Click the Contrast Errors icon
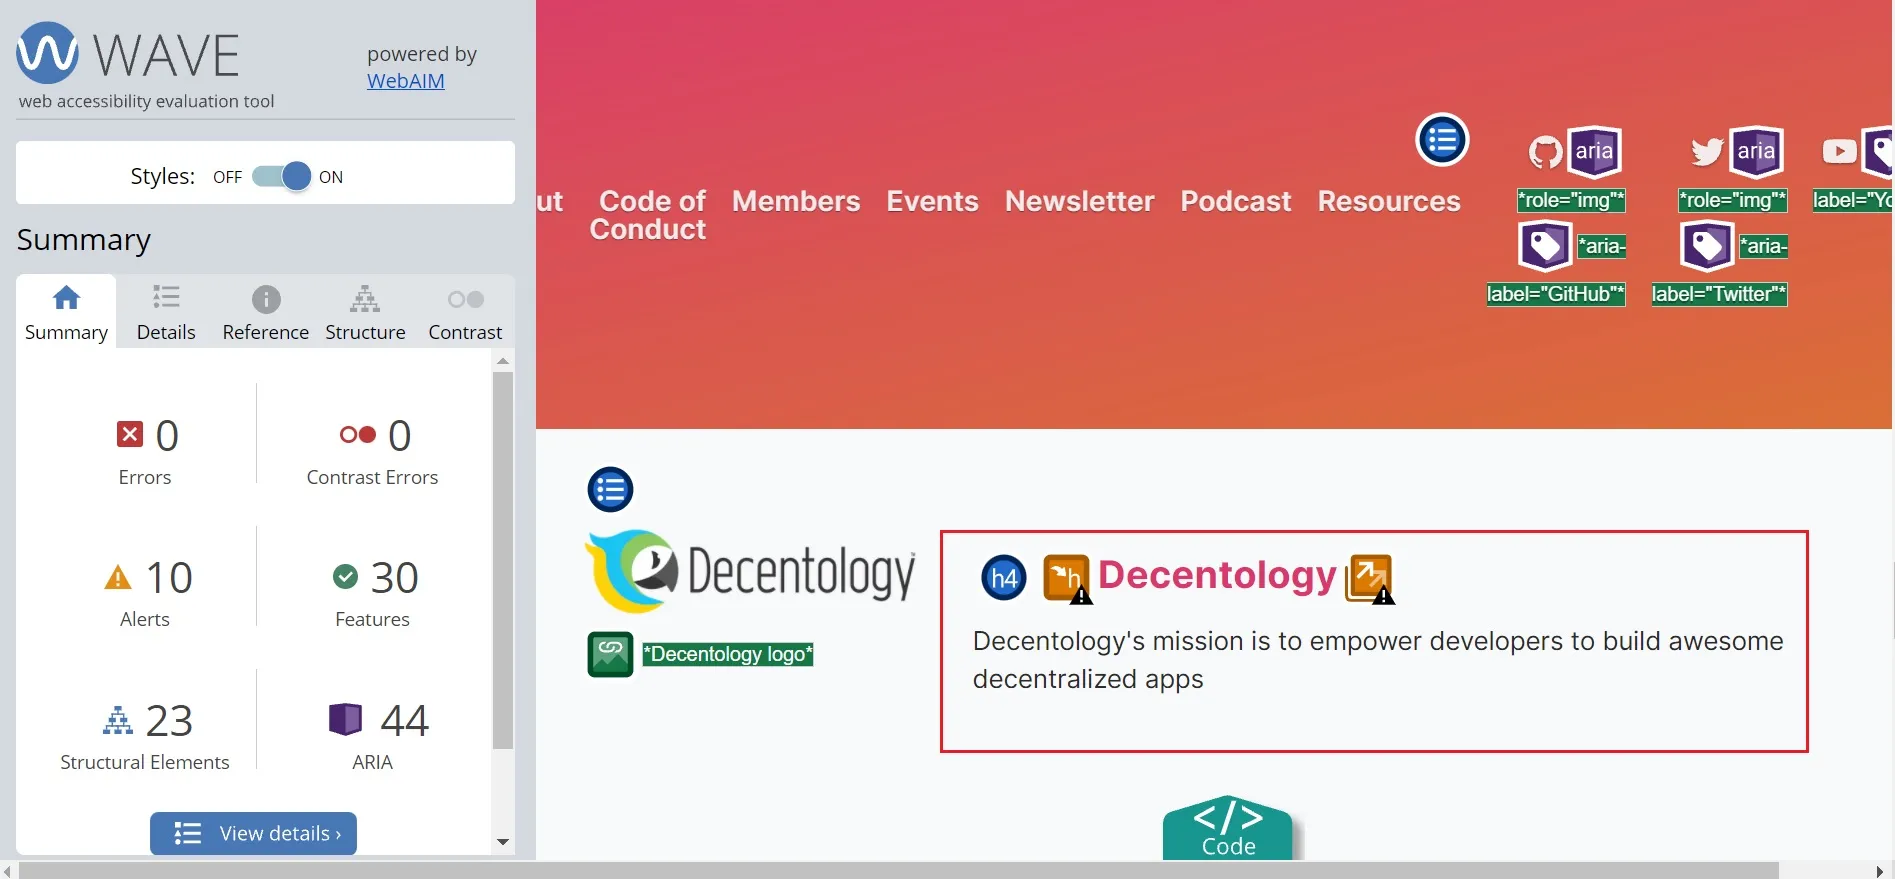Image resolution: width=1895 pixels, height=879 pixels. pyautogui.click(x=358, y=434)
